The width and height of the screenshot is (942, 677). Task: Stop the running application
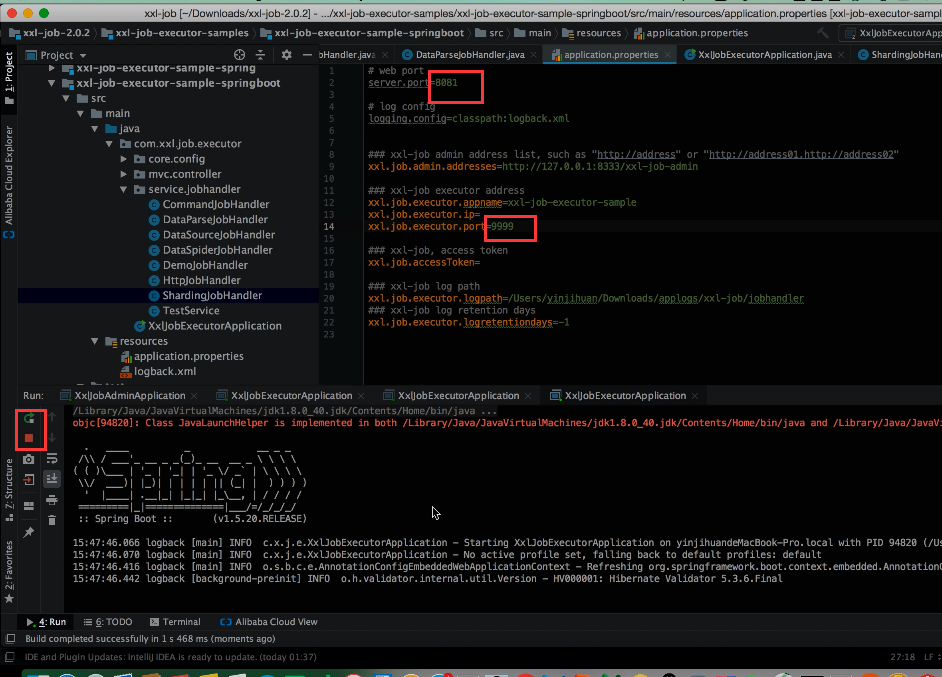(29, 439)
